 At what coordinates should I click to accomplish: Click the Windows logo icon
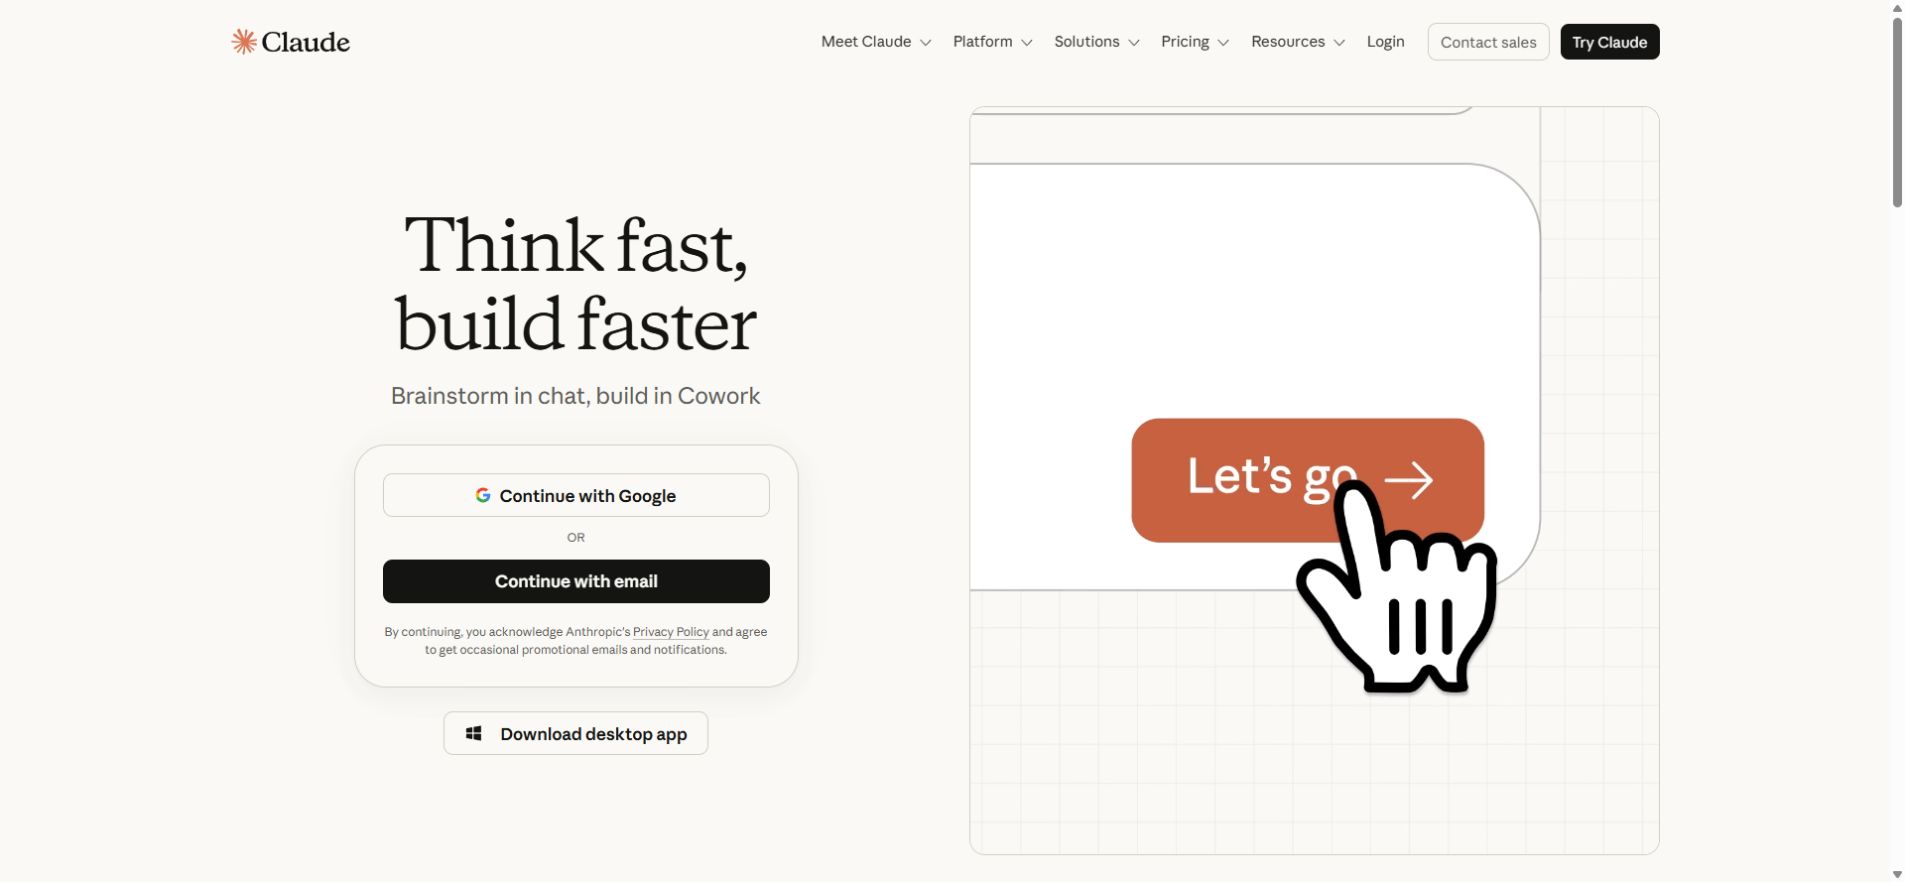[x=474, y=734]
